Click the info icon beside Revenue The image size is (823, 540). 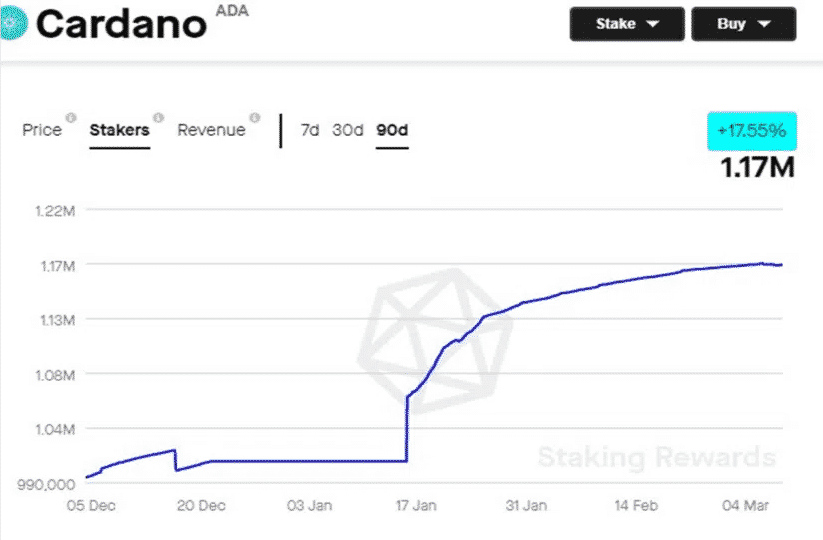pos(254,117)
